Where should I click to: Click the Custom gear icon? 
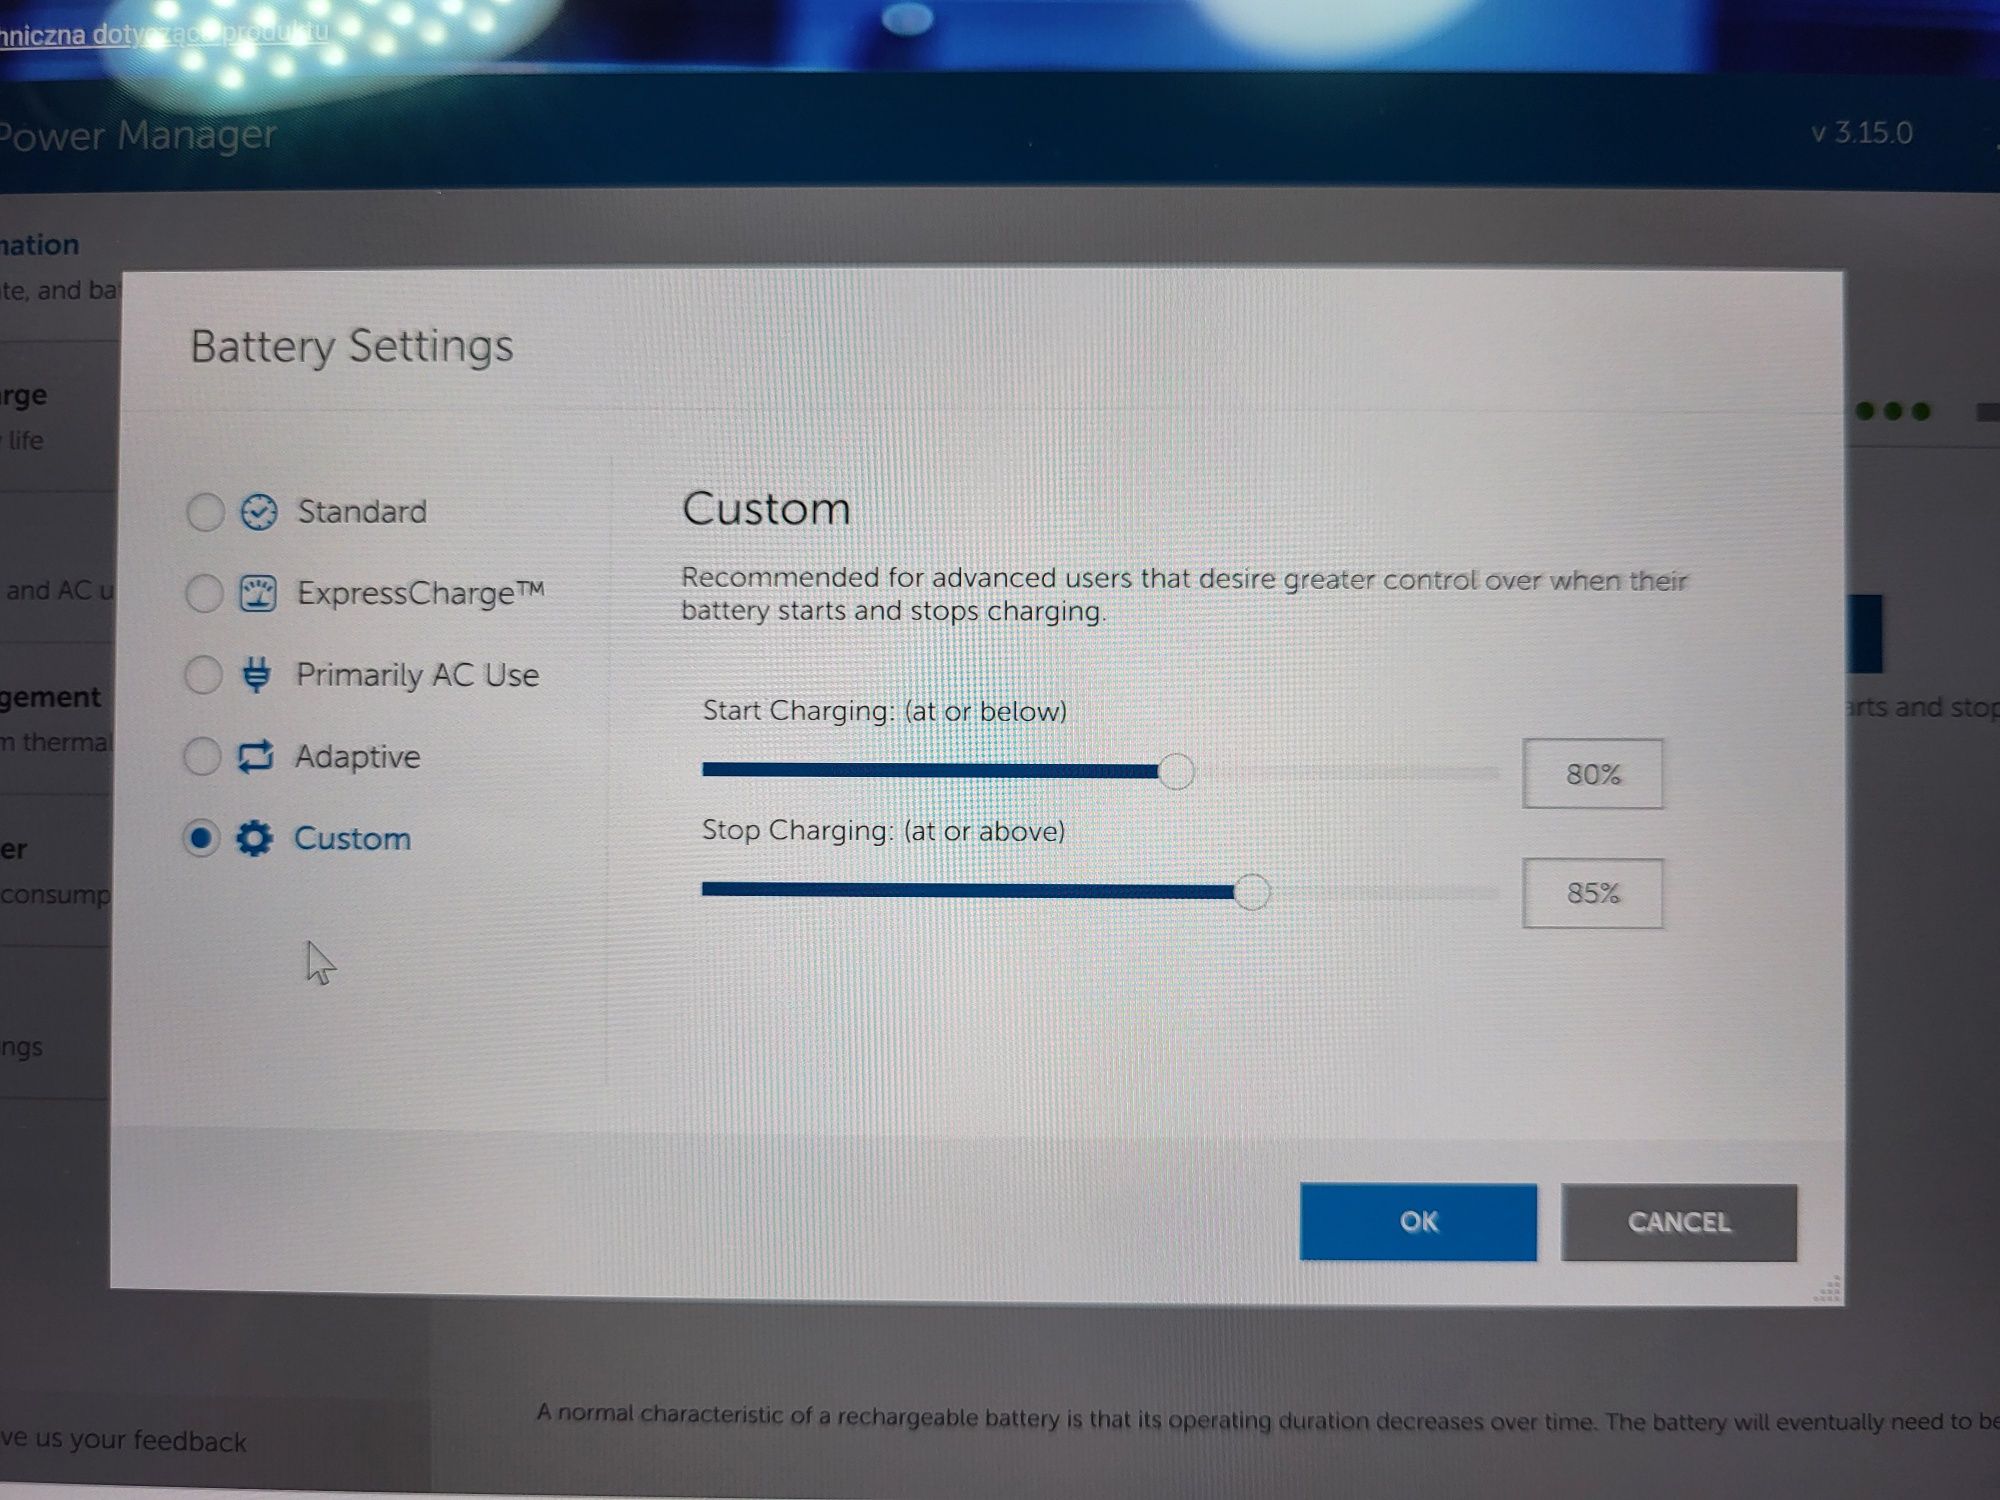pyautogui.click(x=254, y=838)
